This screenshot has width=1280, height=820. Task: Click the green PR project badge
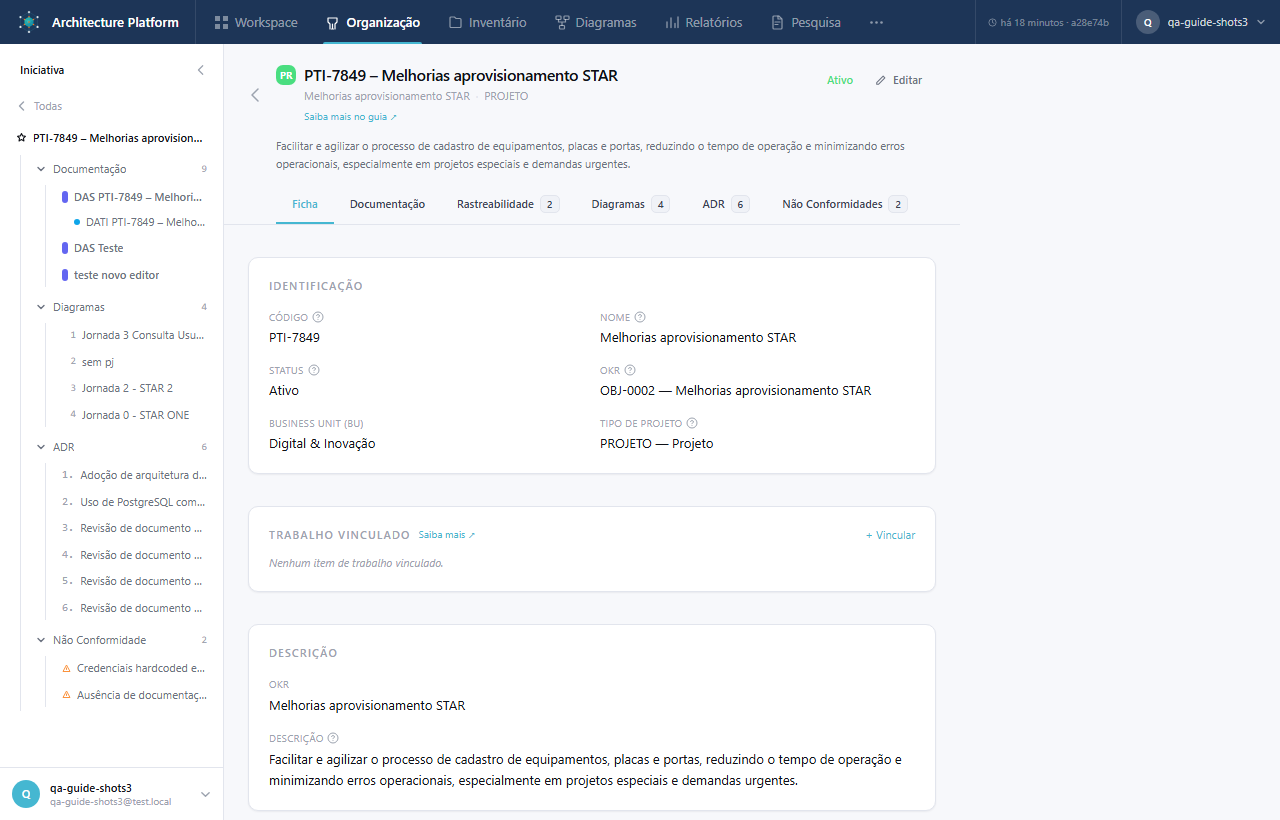[286, 75]
